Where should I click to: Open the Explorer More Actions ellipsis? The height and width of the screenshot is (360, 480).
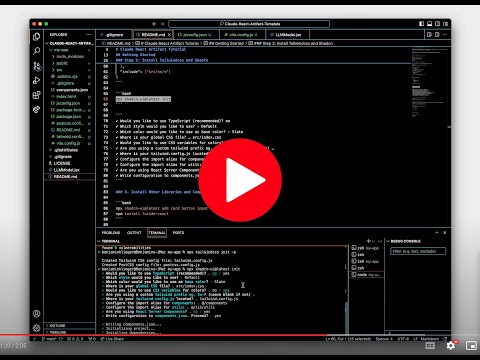88,35
